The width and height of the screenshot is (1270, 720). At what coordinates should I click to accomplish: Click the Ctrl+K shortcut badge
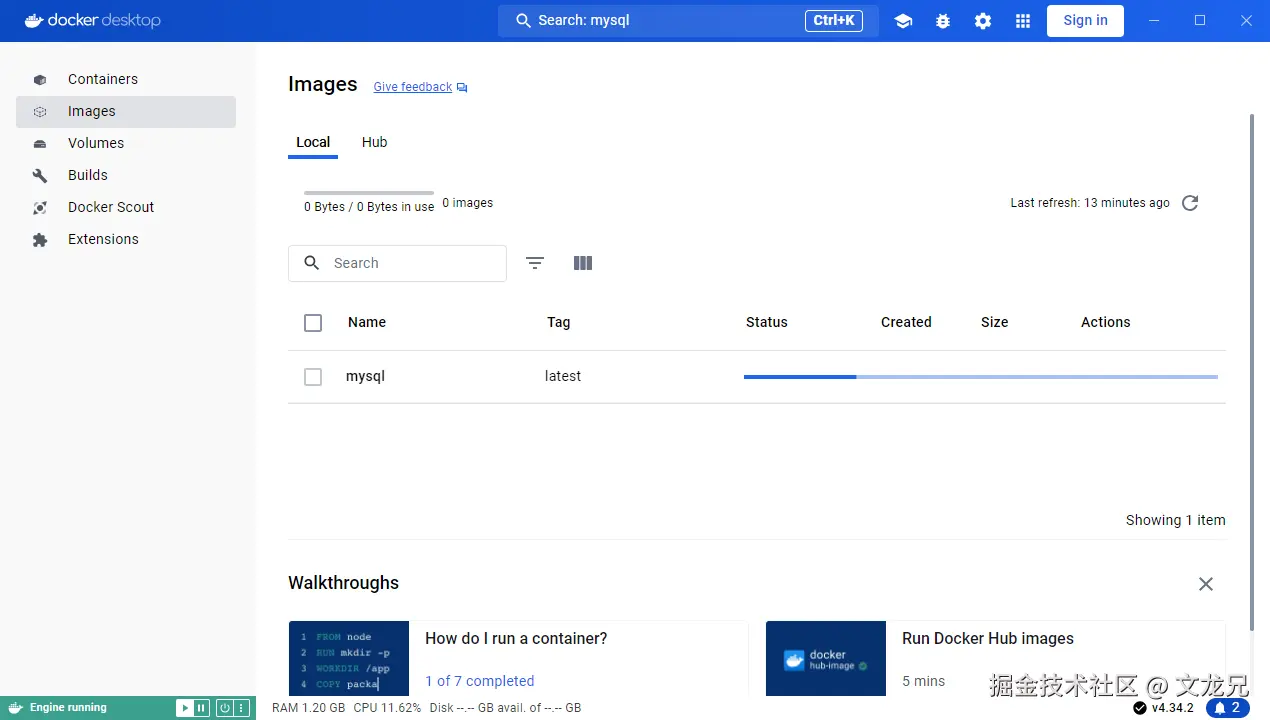834,20
